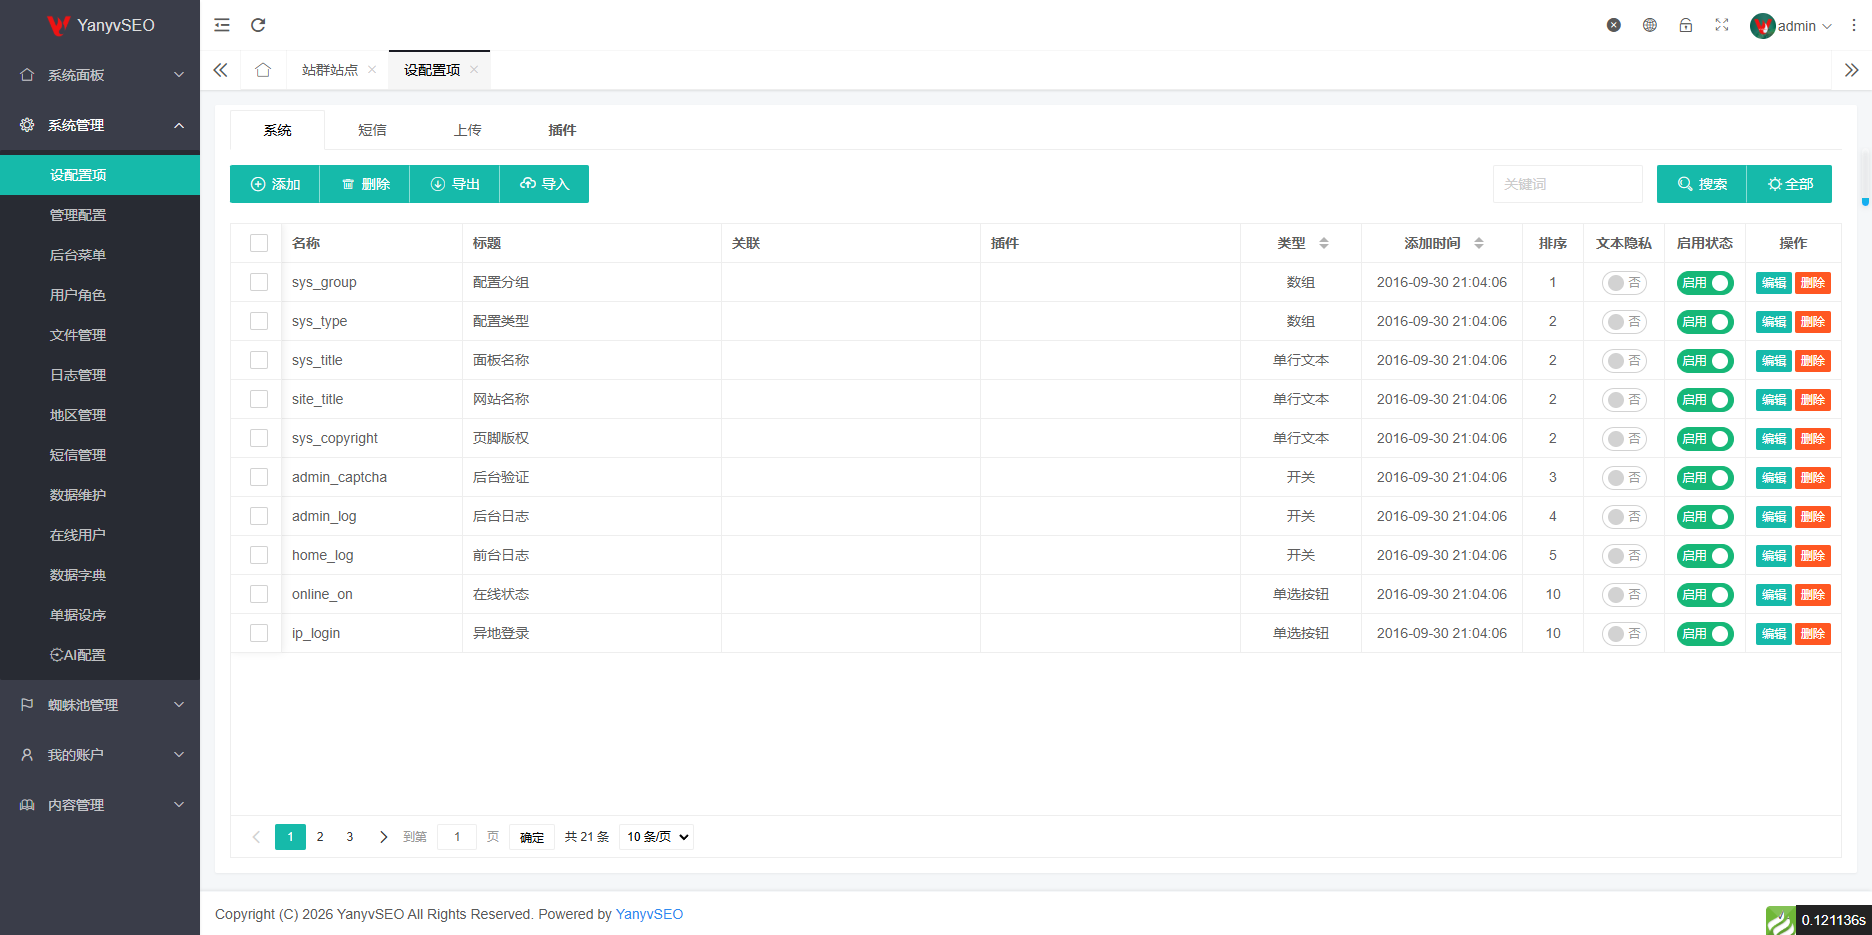This screenshot has height=935, width=1872.
Task: Check the sys_group row checkbox
Action: (x=259, y=282)
